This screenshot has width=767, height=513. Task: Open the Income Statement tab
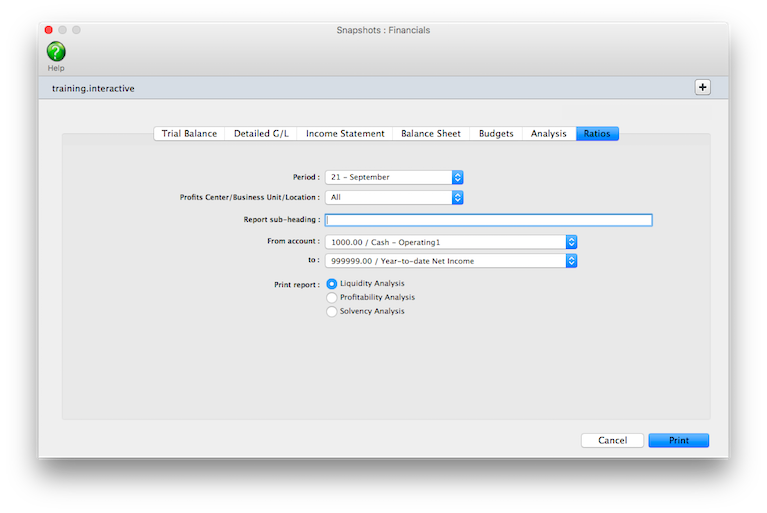click(345, 134)
